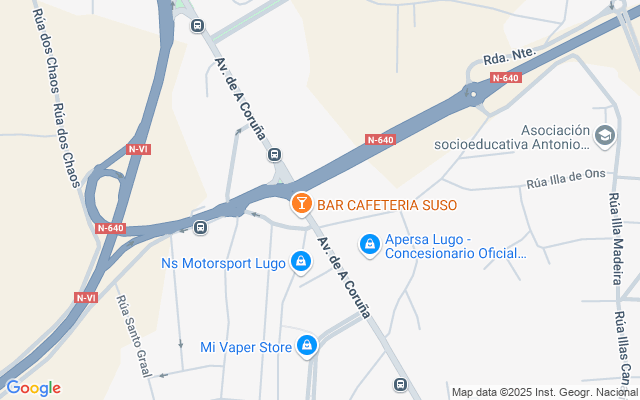This screenshot has width=640, height=400.
Task: Open the Google logo link
Action: (33, 388)
